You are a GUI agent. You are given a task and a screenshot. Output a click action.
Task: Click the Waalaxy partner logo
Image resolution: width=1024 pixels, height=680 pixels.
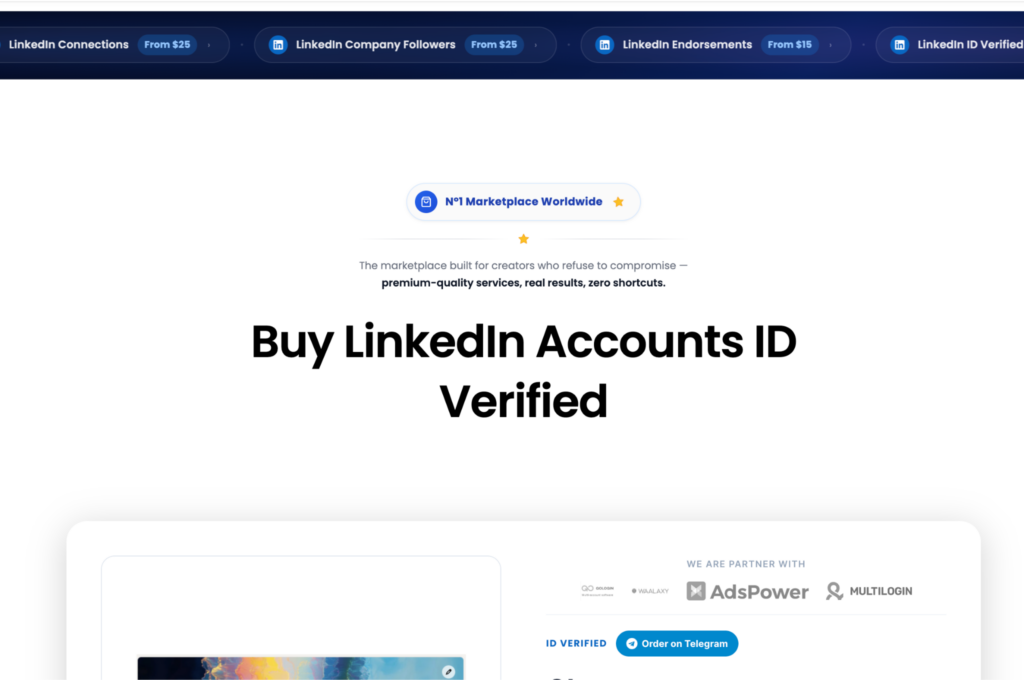(650, 591)
